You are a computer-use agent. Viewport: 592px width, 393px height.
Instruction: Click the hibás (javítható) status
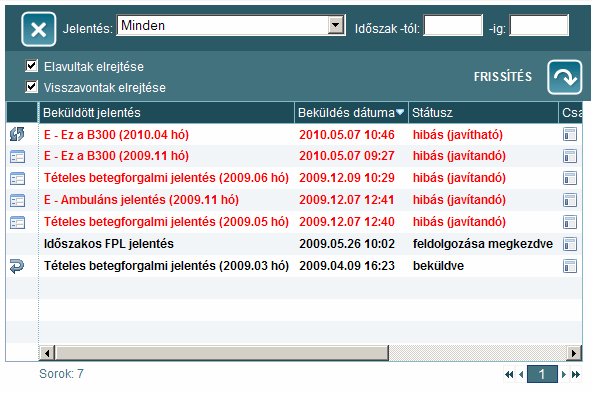pyautogui.click(x=458, y=135)
